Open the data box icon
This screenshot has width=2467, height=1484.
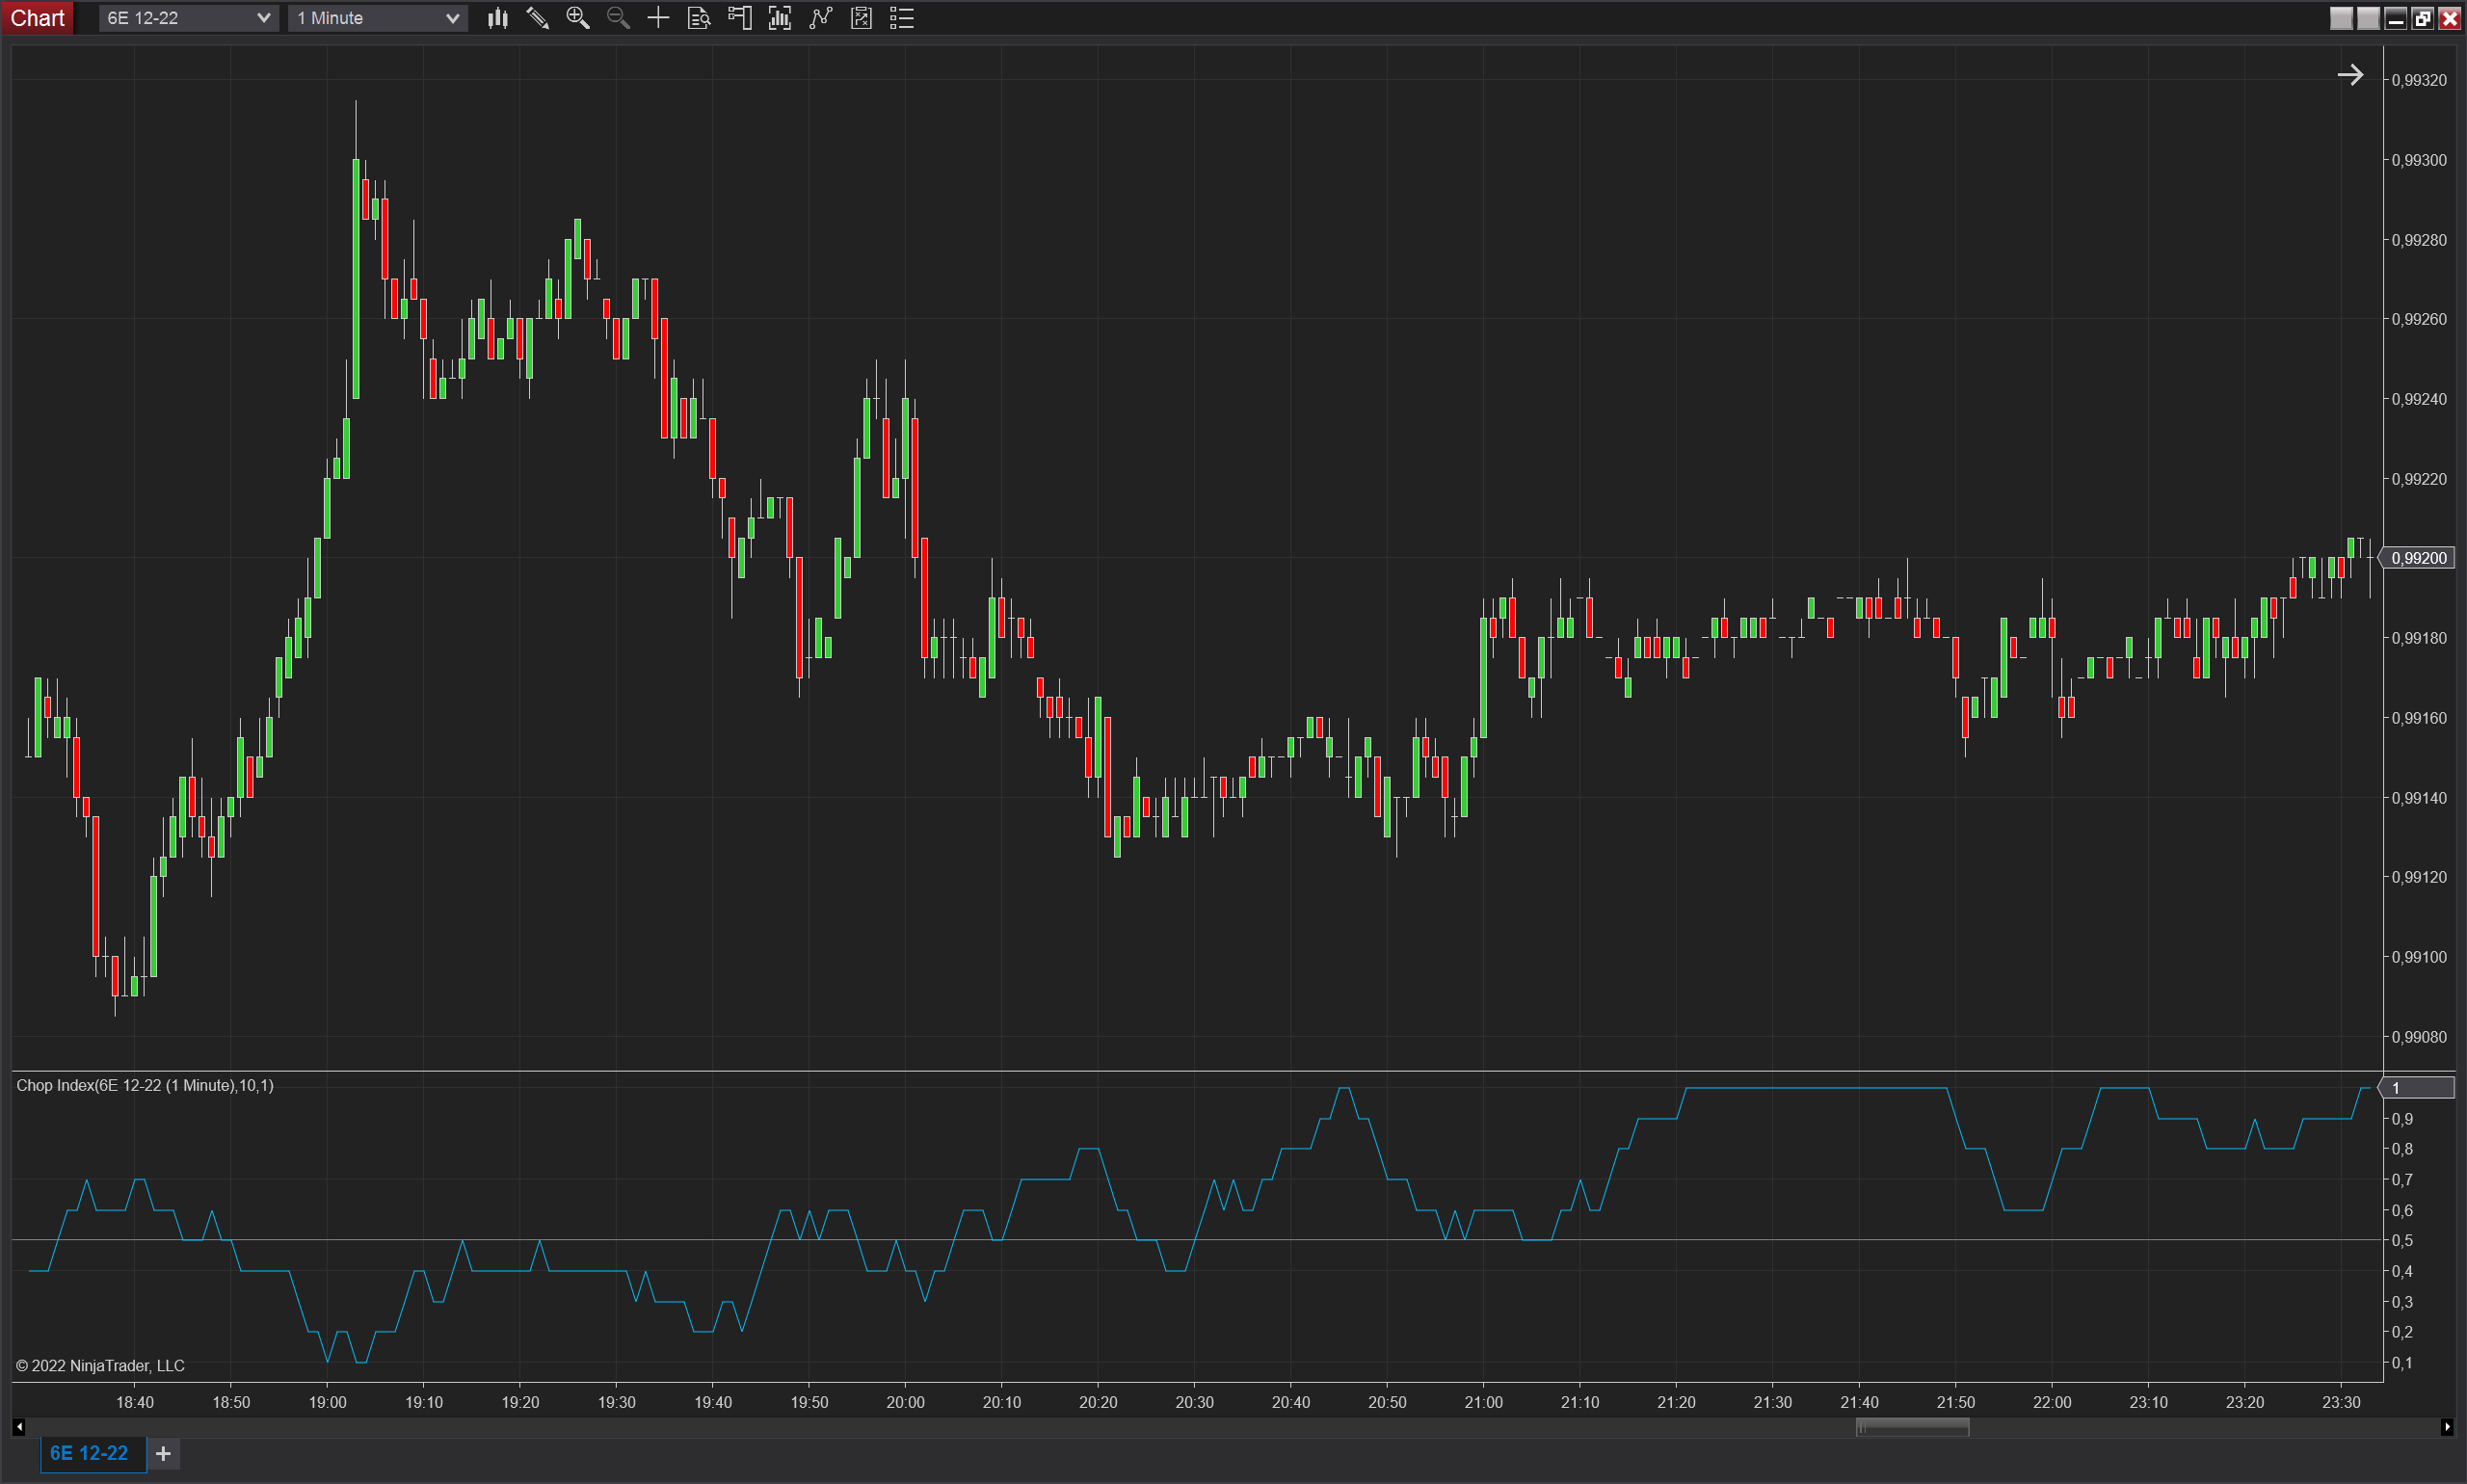click(699, 18)
